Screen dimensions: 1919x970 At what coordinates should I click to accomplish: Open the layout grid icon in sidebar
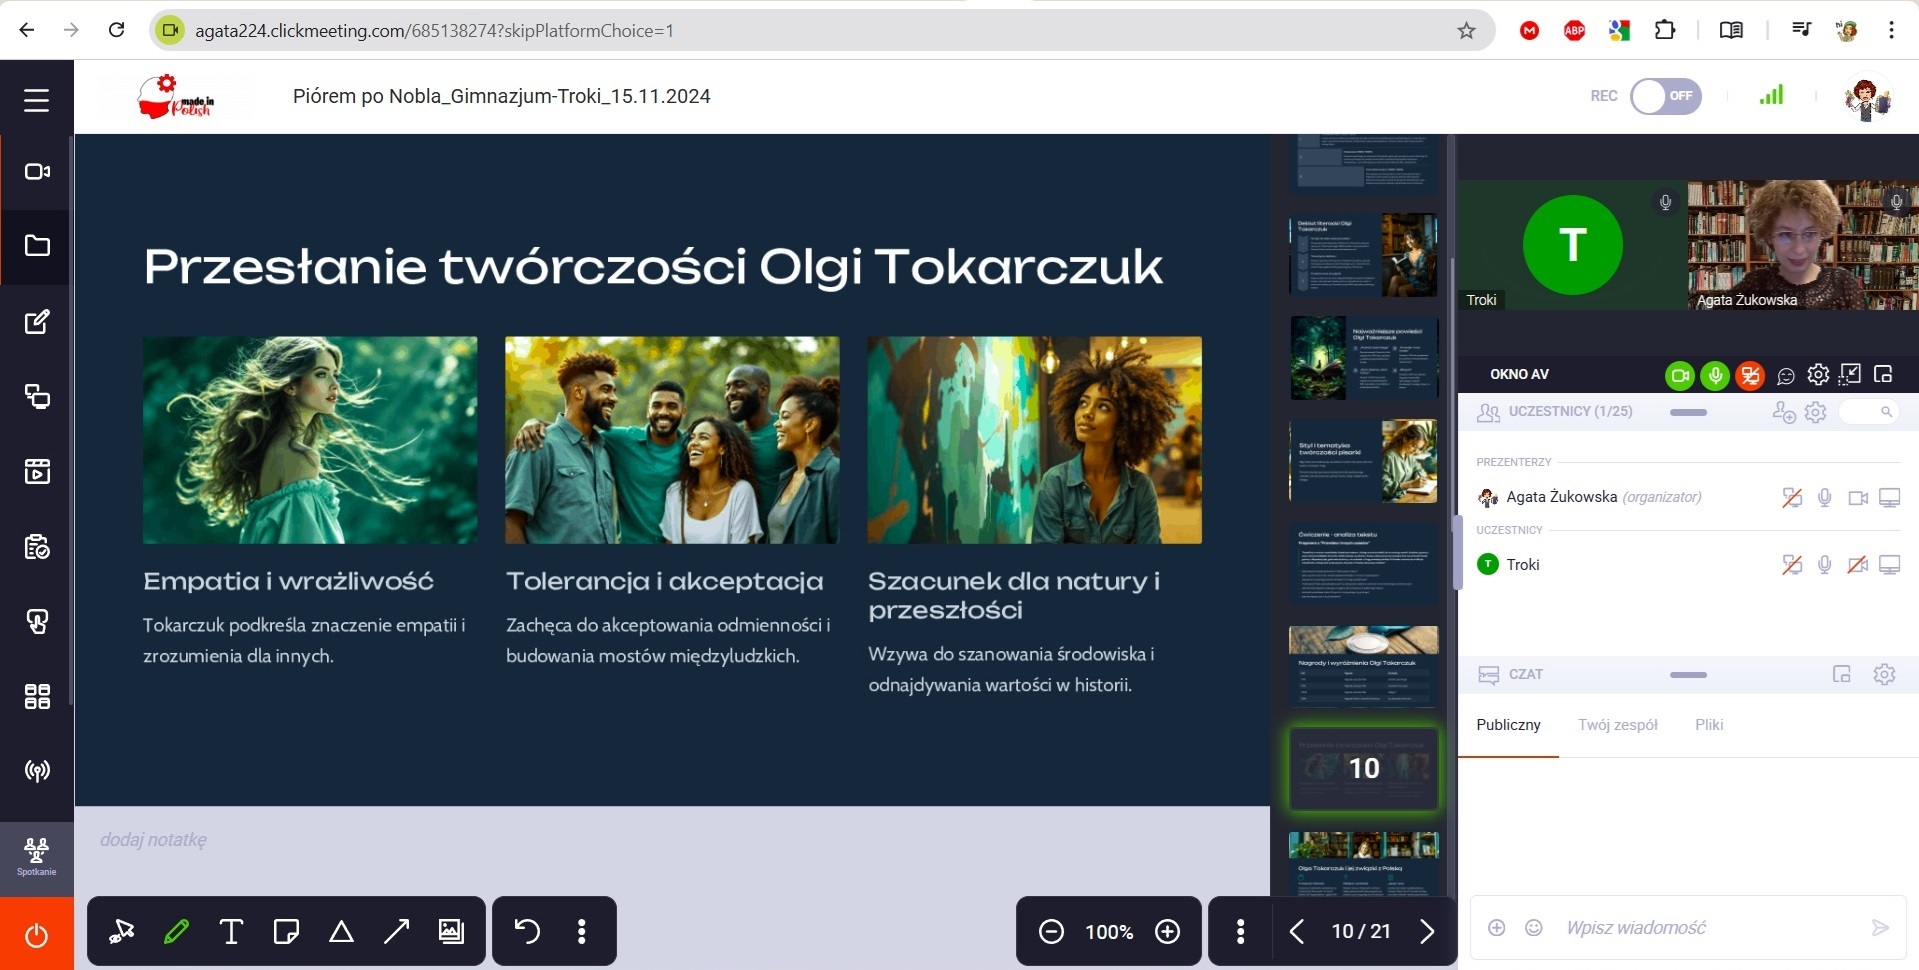(37, 696)
